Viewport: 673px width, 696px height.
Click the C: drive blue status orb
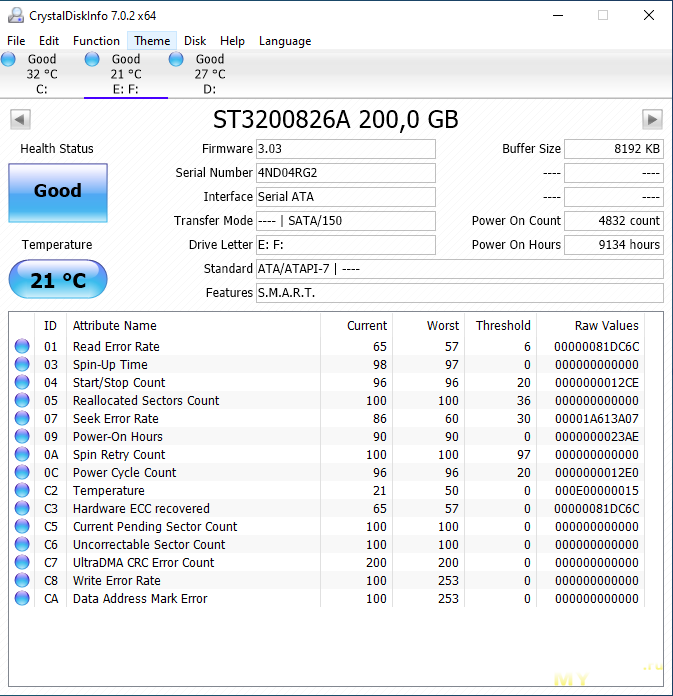8,59
